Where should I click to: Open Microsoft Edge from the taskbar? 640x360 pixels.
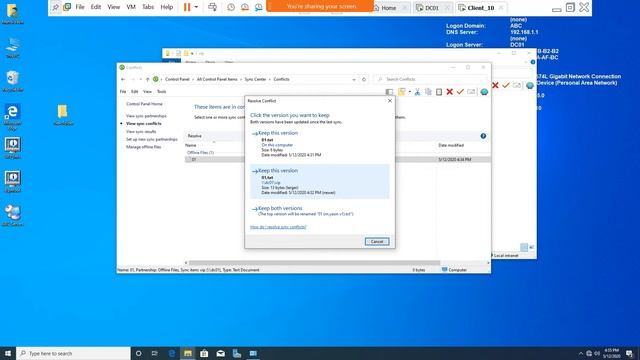172,353
